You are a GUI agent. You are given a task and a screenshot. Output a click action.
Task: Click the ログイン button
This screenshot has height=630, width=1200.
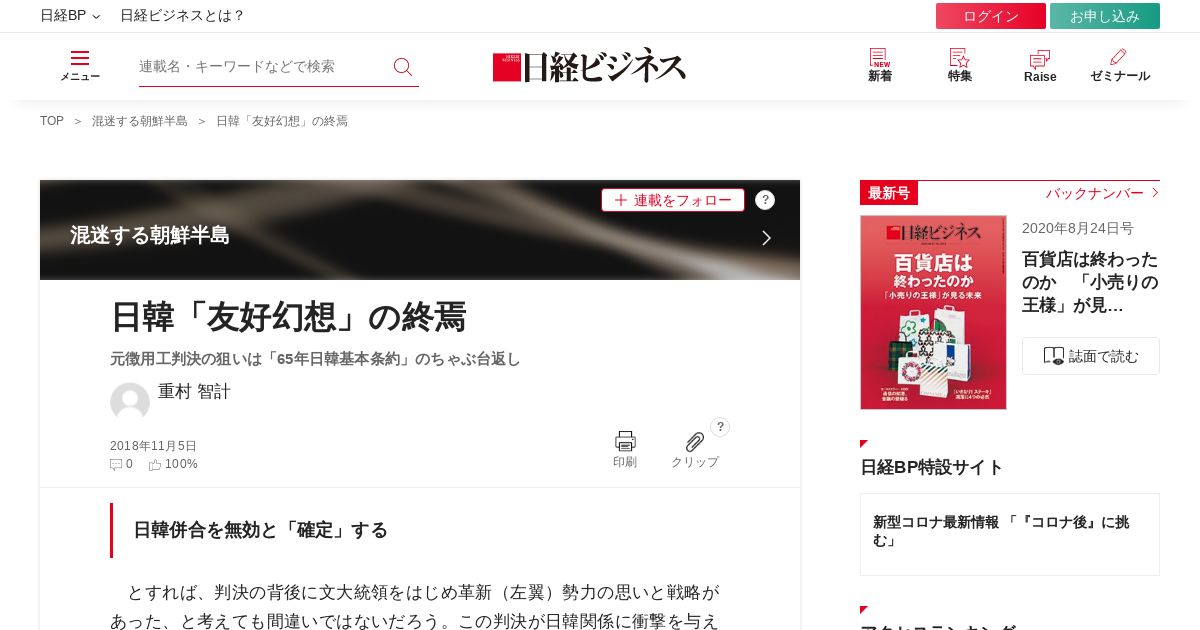click(991, 16)
